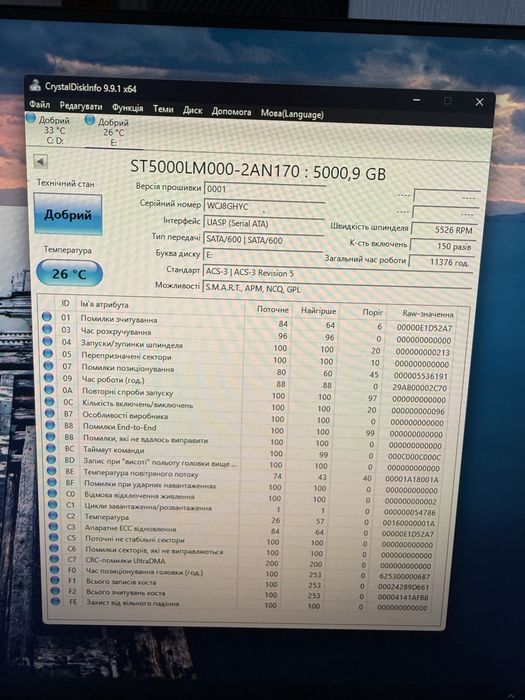Click the status icon for attribute C6

(x=54, y=548)
